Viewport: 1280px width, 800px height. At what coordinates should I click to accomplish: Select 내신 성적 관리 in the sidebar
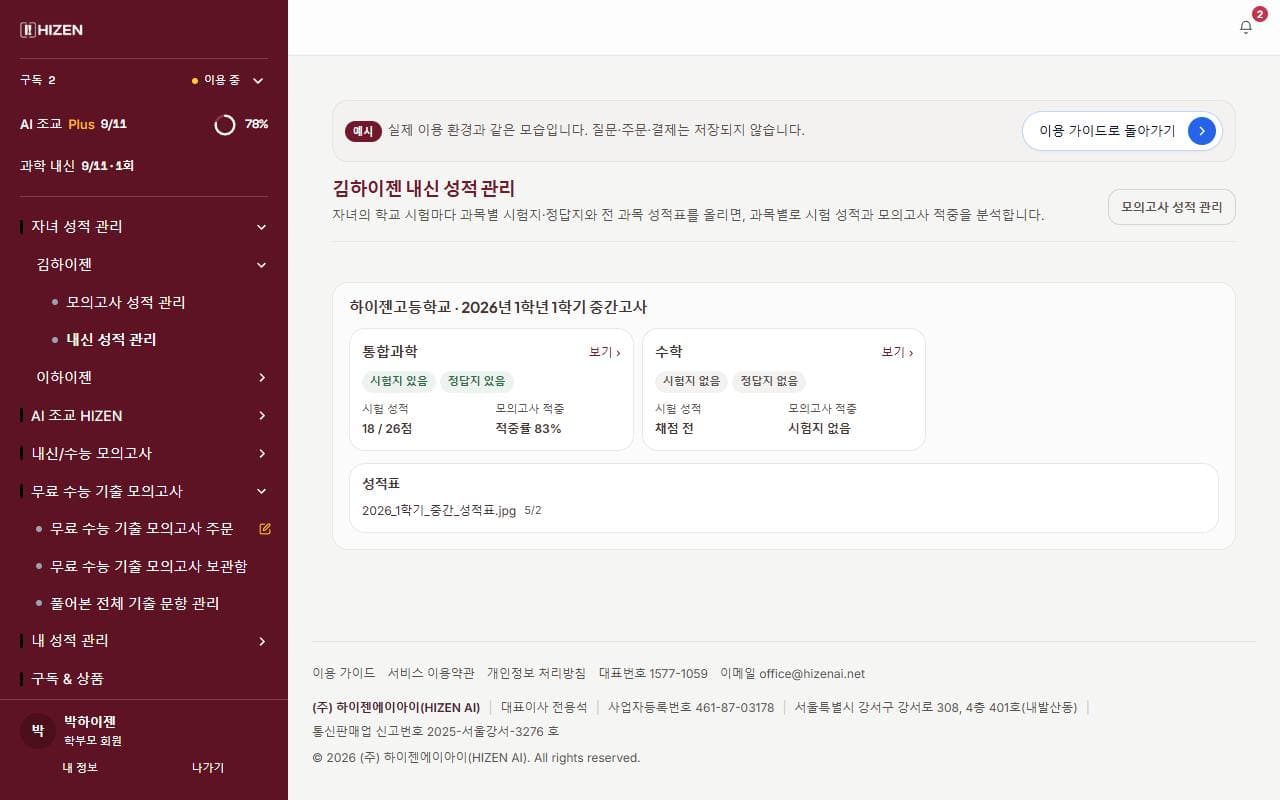pyautogui.click(x=111, y=339)
